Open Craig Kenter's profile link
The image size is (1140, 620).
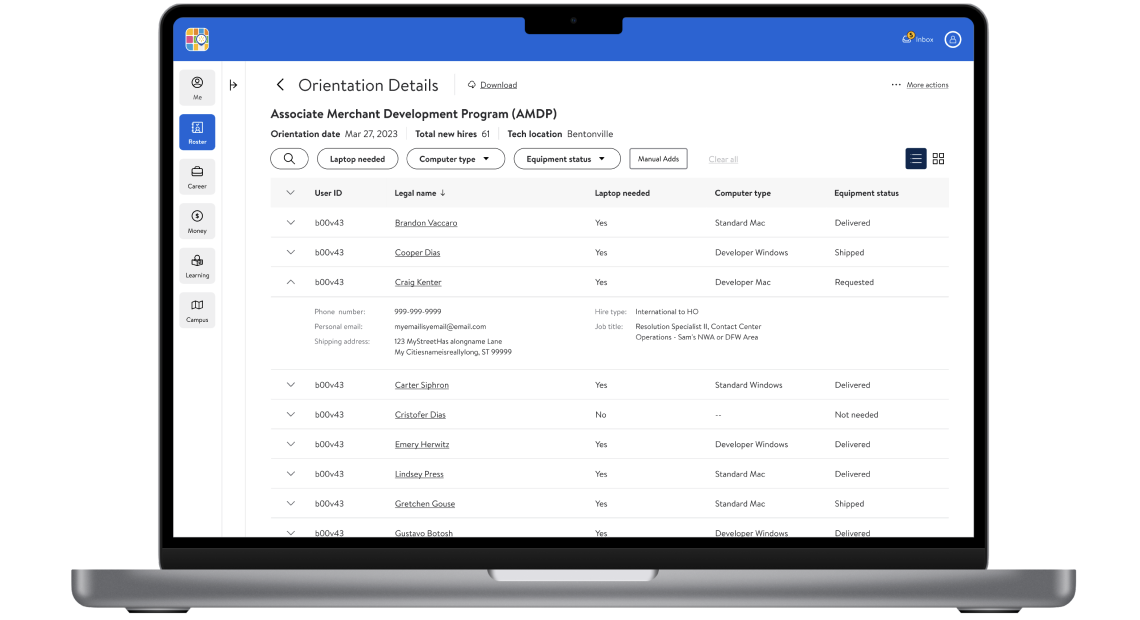pyautogui.click(x=418, y=282)
